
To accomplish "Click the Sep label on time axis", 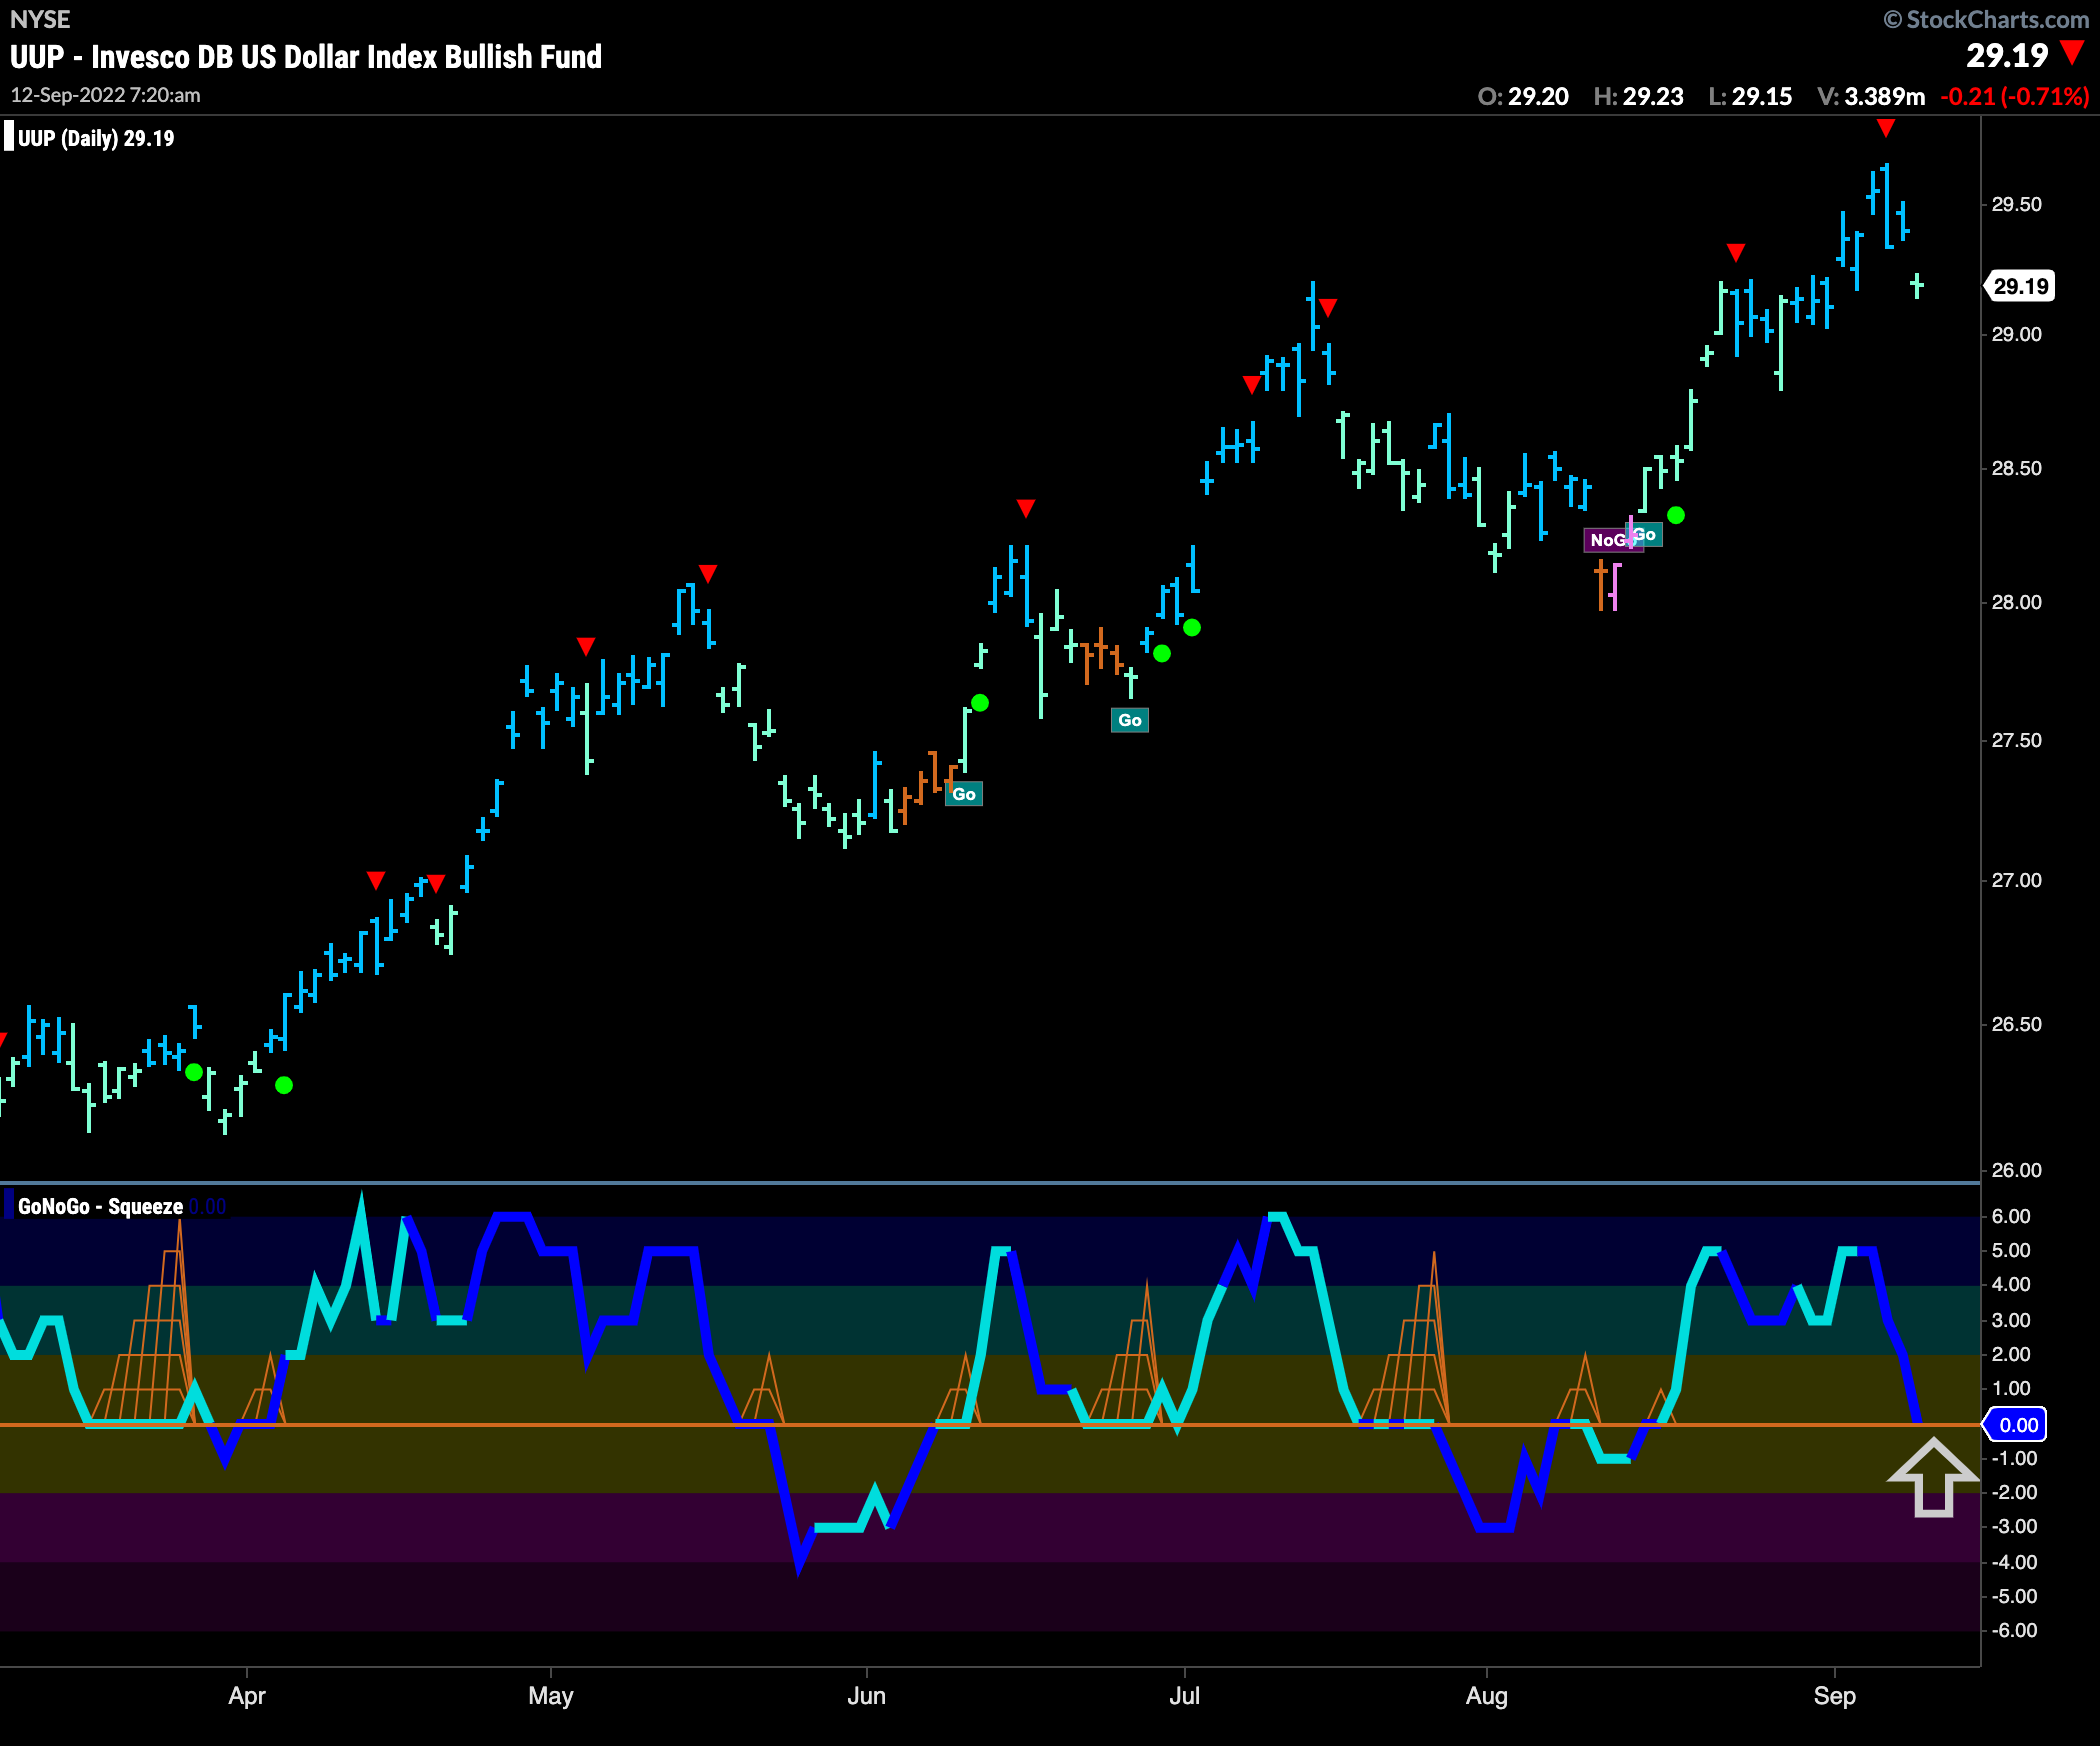I will click(1835, 1696).
